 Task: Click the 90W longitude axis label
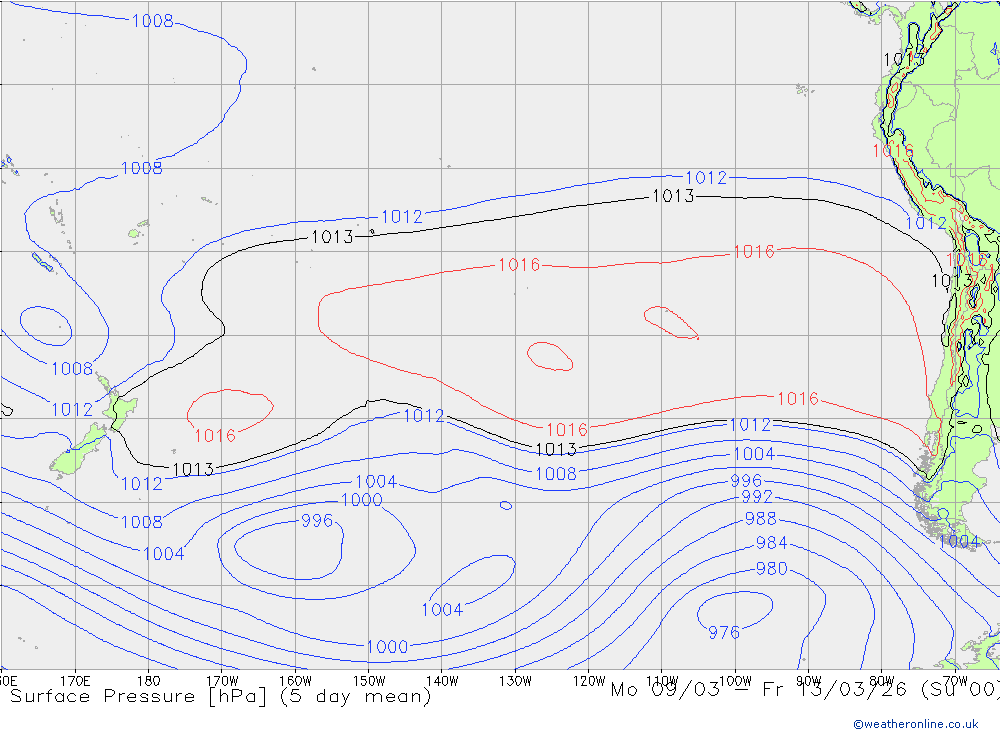809,681
